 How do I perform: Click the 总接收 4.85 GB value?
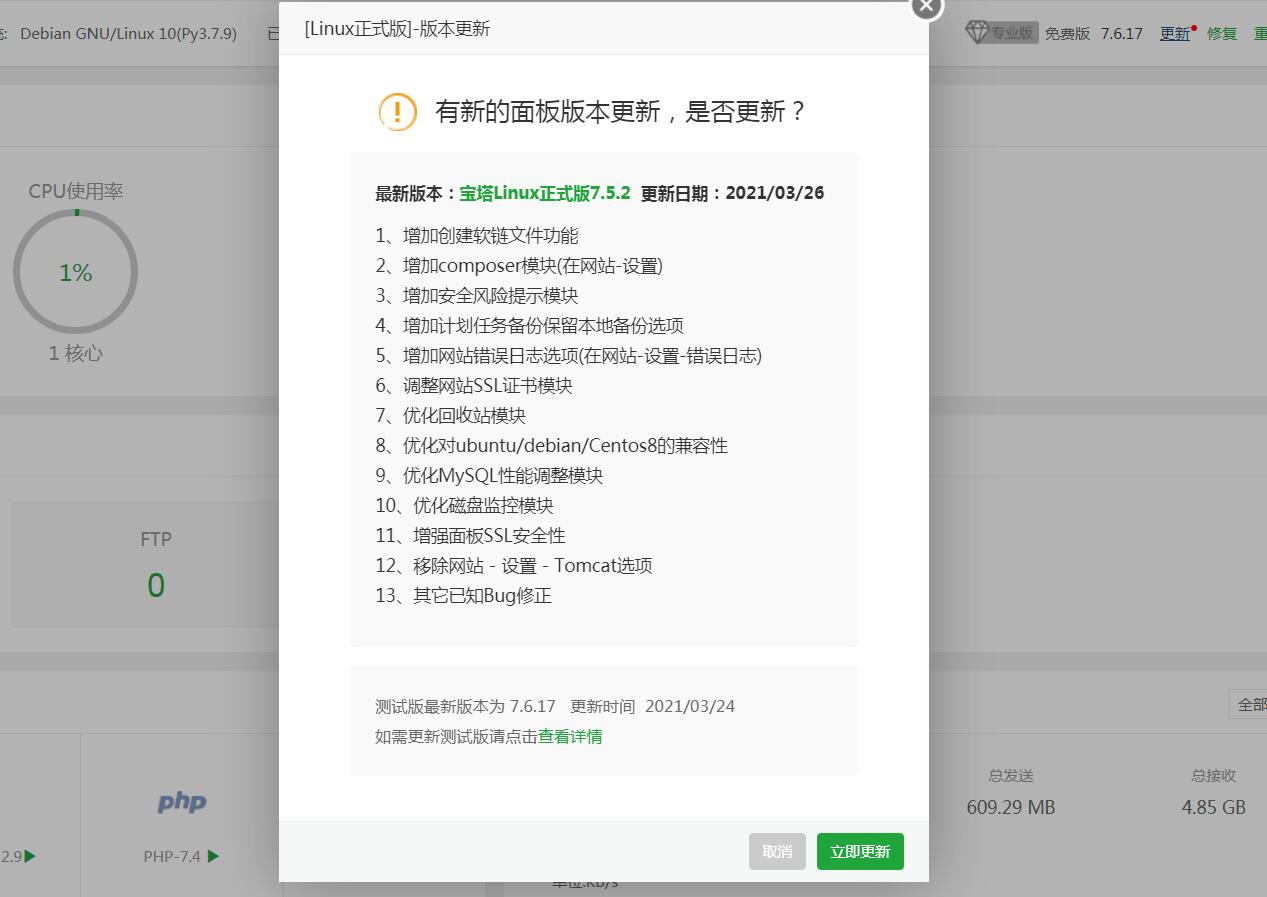(1214, 807)
